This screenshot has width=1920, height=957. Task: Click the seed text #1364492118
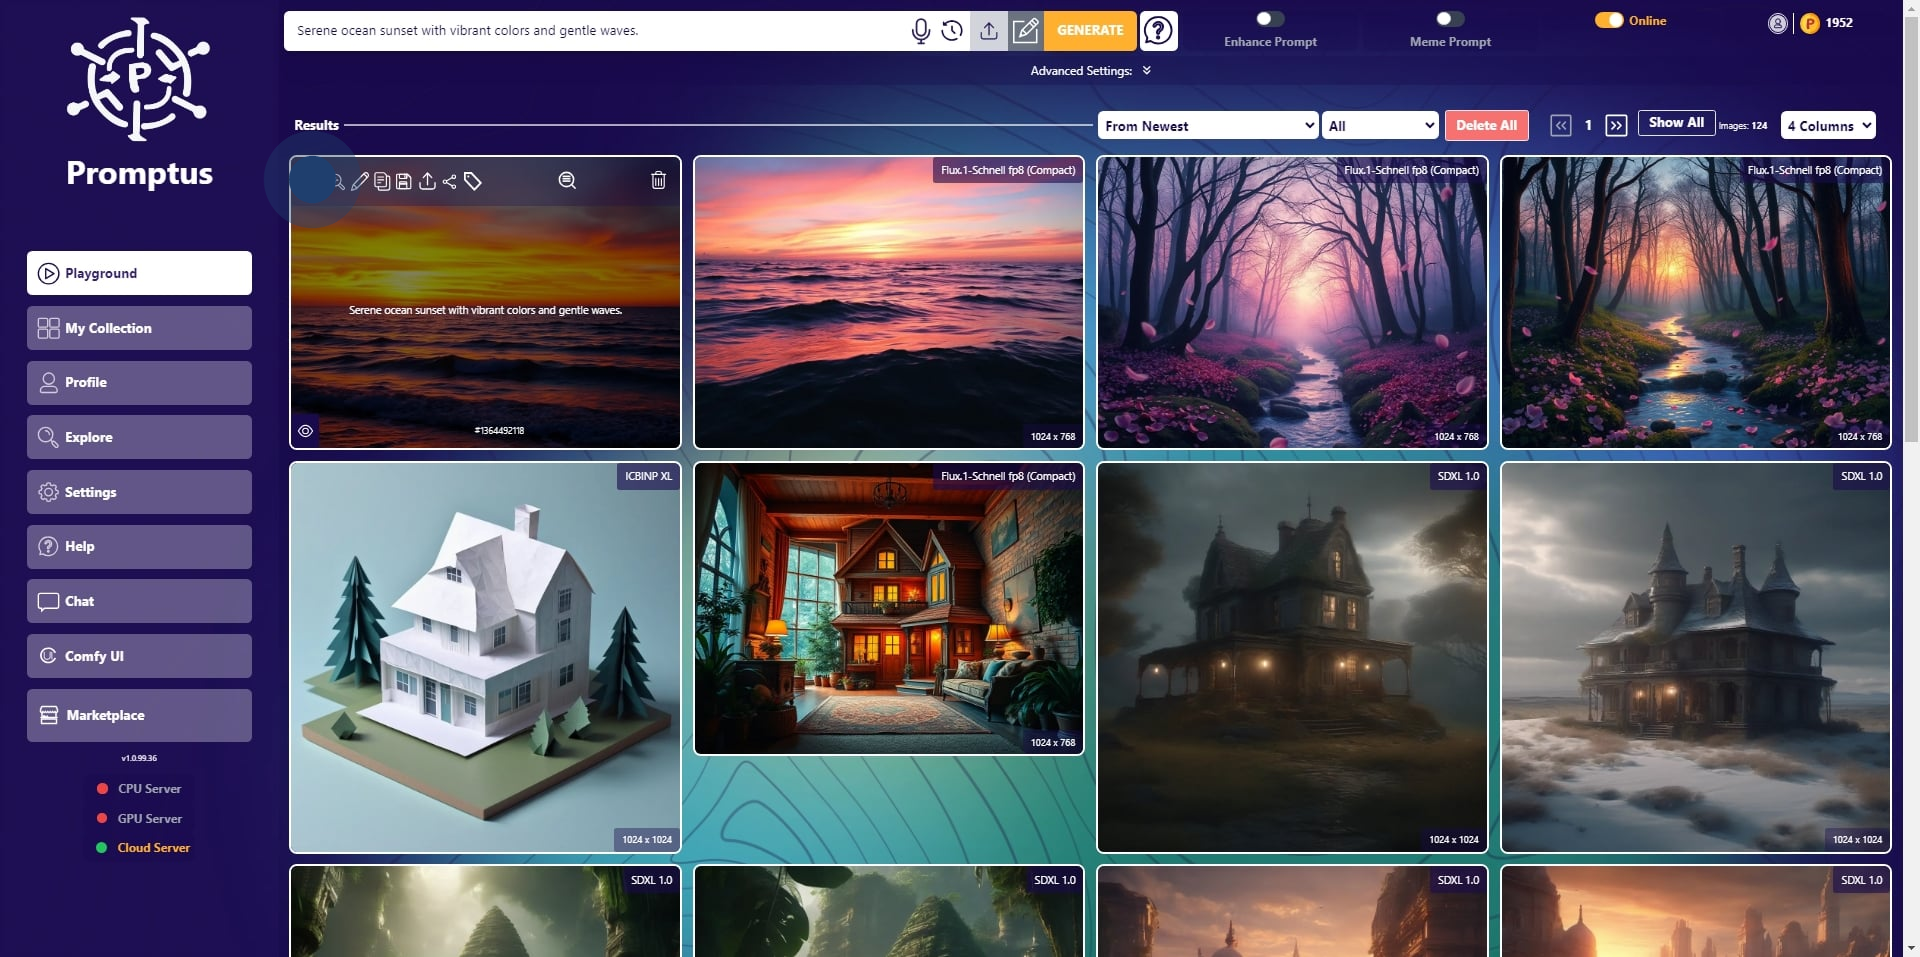[499, 431]
